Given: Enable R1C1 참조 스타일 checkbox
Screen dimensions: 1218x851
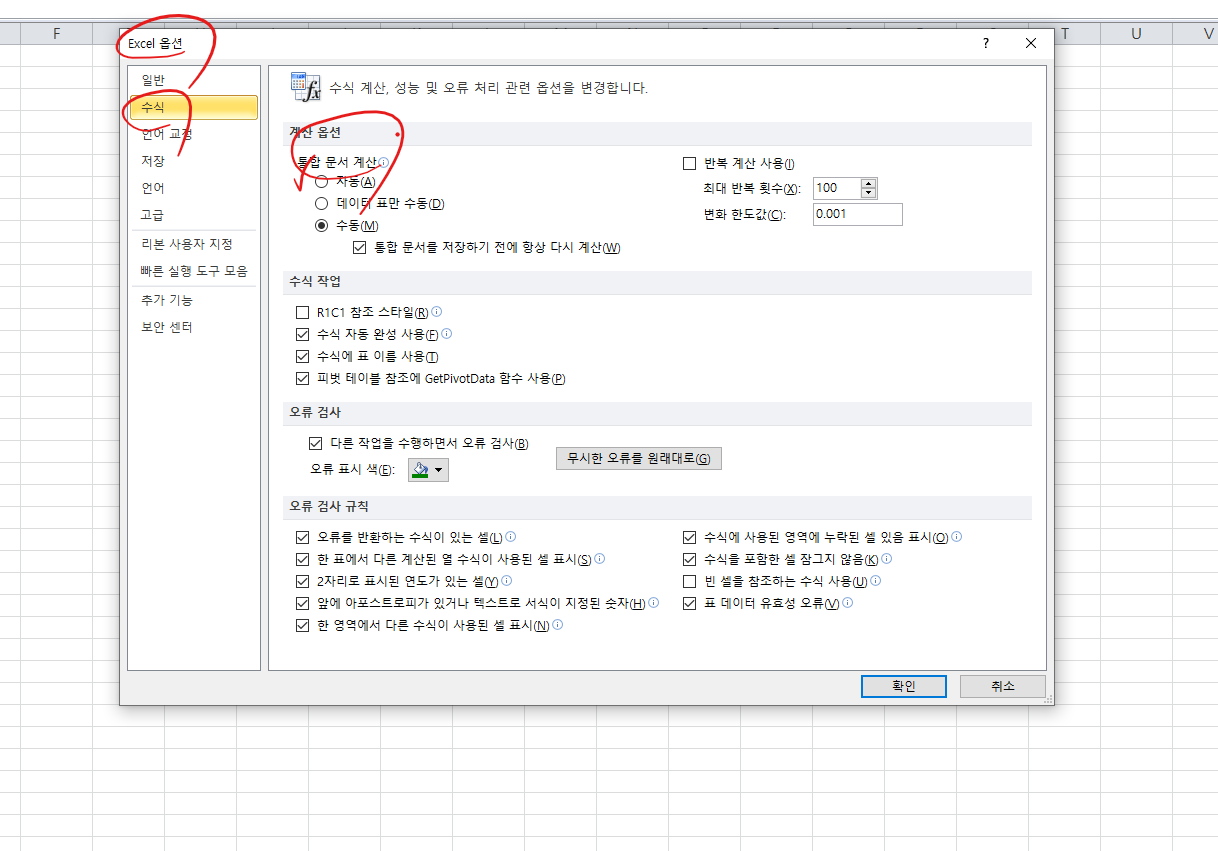Looking at the screenshot, I should pyautogui.click(x=303, y=312).
